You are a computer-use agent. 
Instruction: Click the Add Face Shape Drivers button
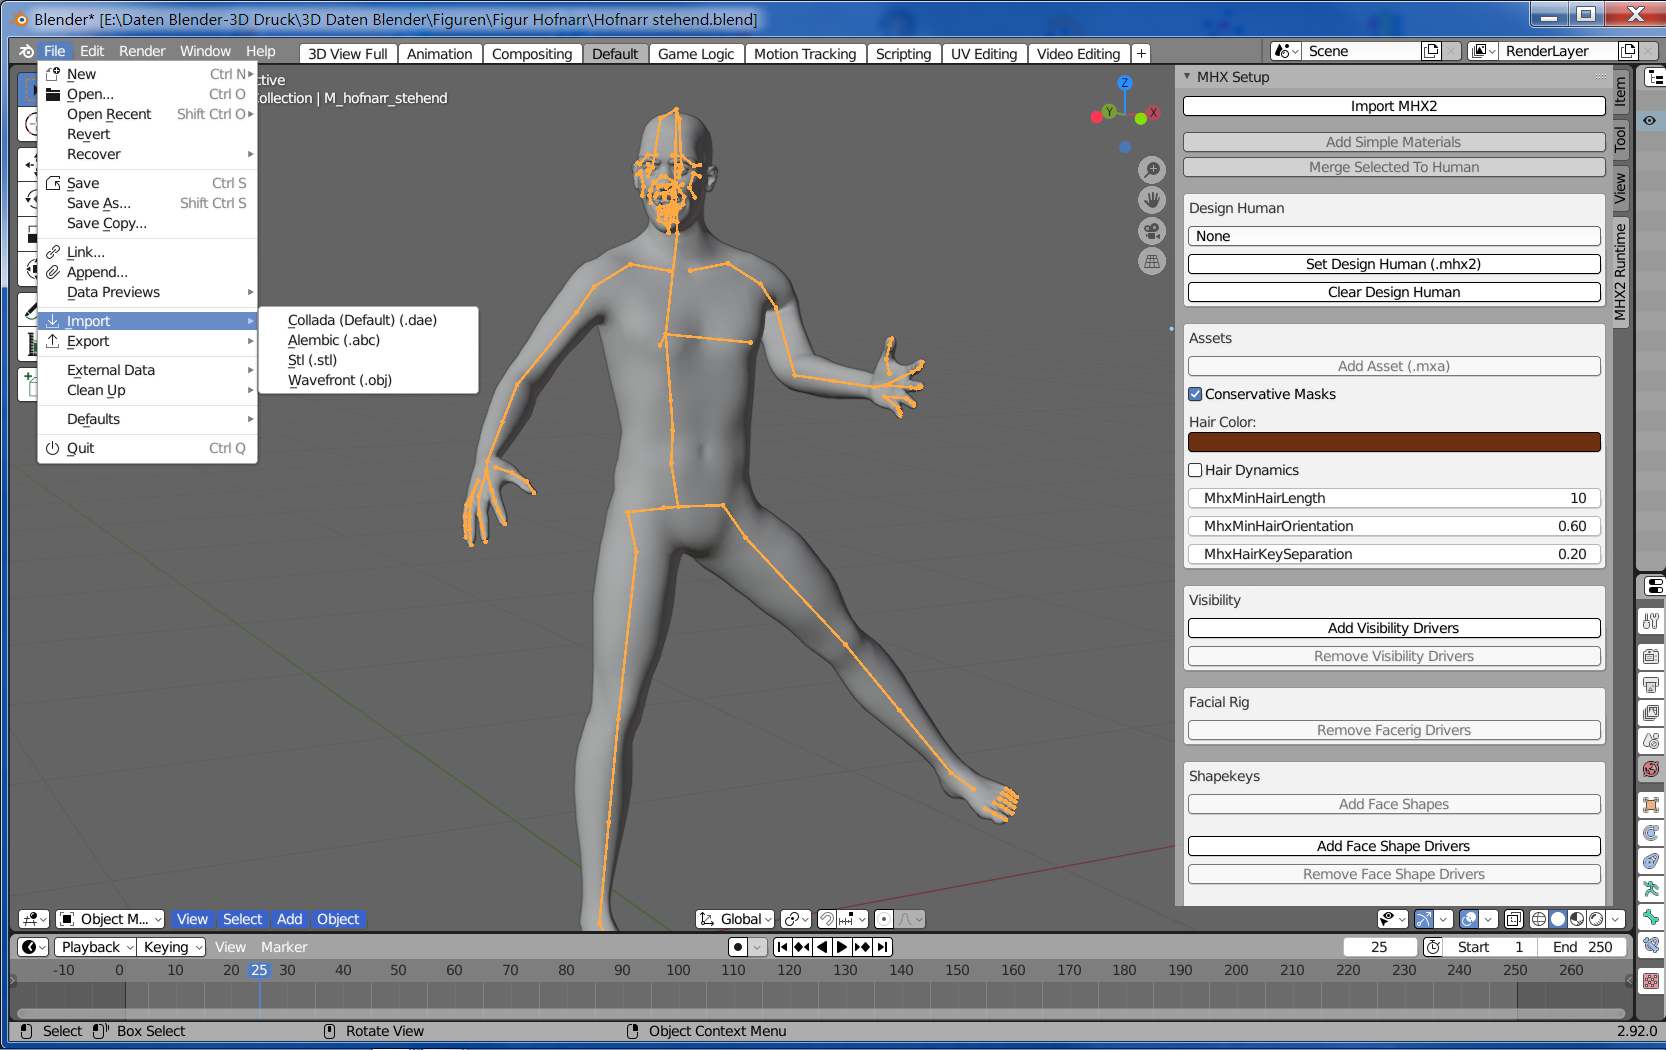click(1393, 846)
